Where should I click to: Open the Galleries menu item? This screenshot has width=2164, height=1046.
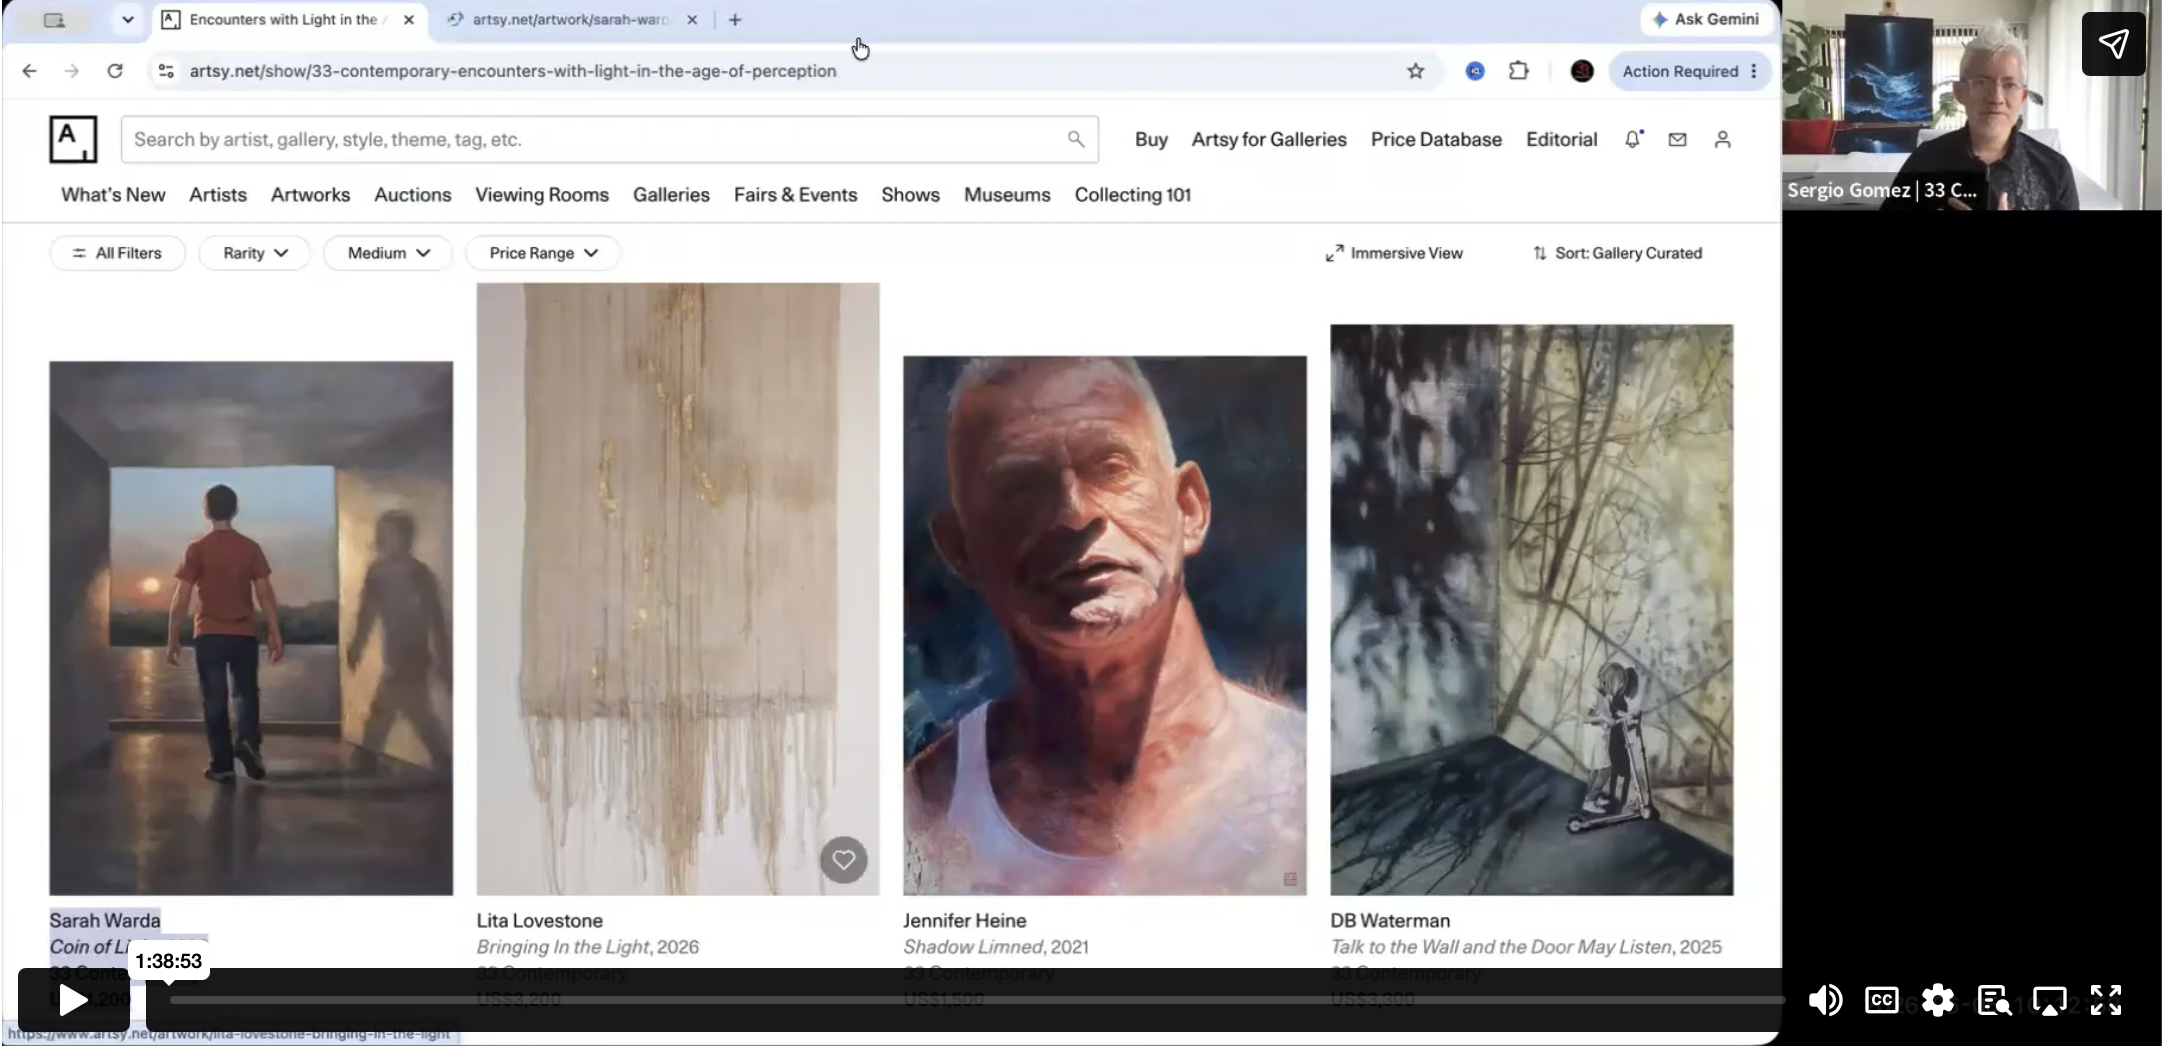pyautogui.click(x=671, y=195)
